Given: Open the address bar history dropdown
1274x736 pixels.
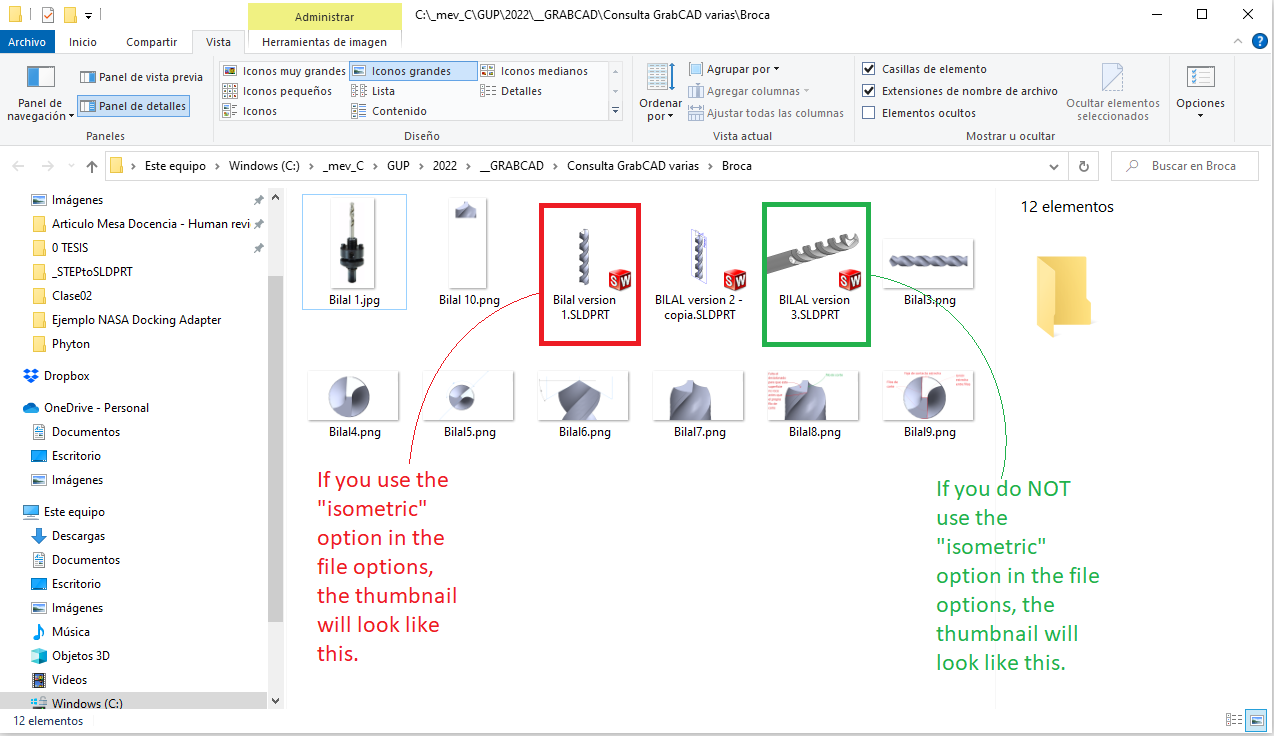Looking at the screenshot, I should pos(1054,165).
